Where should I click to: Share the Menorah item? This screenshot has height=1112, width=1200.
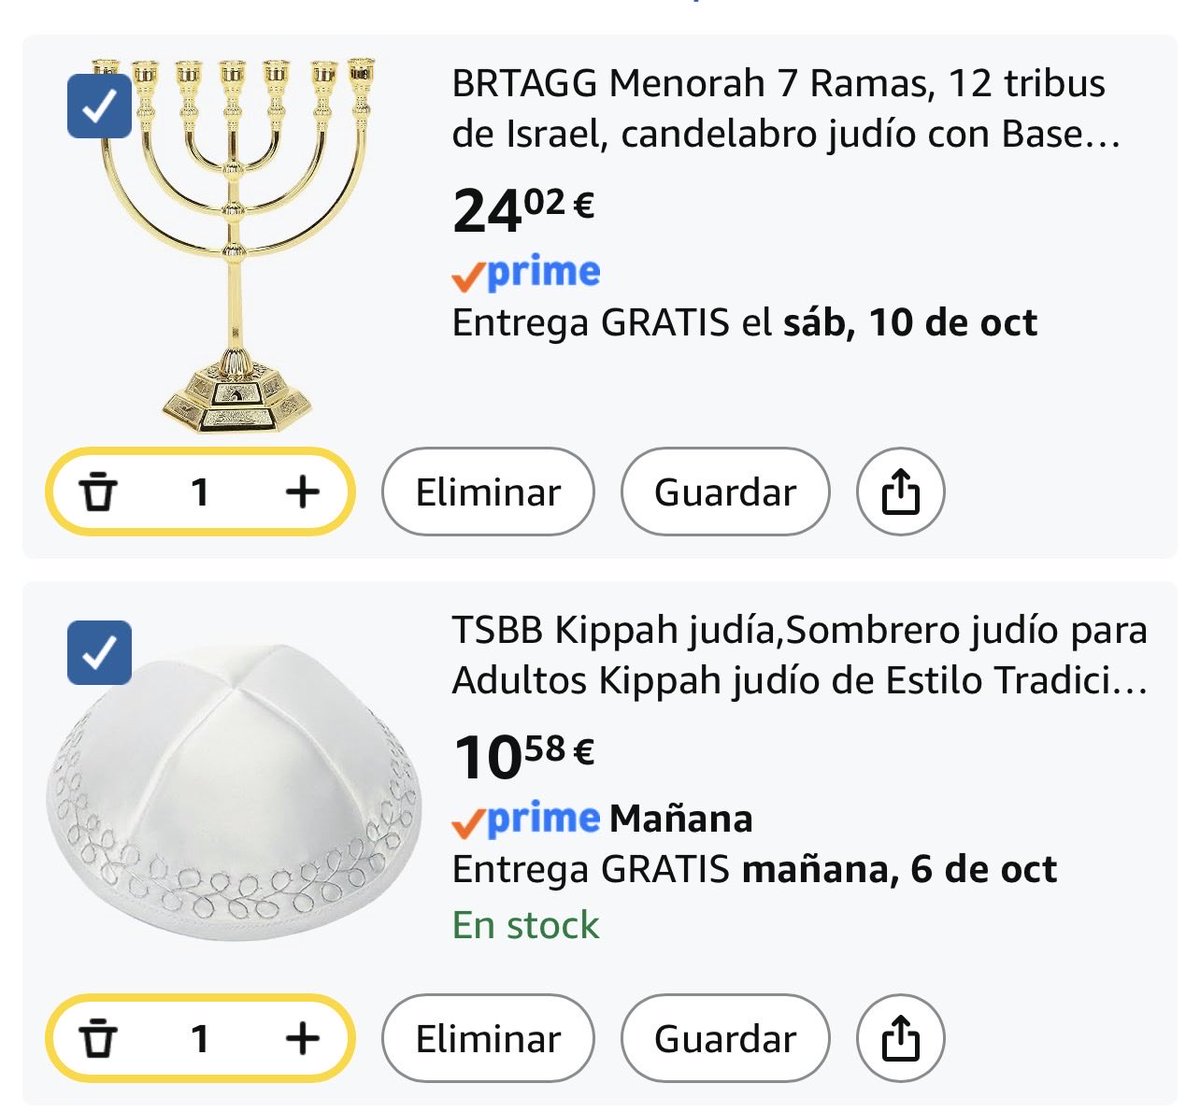[900, 492]
